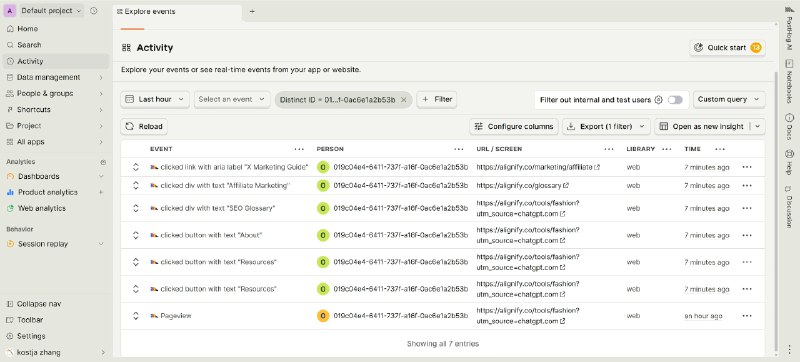Click person avatar in Pageview row
Viewport: 800px width, 362px height.
coord(323,316)
